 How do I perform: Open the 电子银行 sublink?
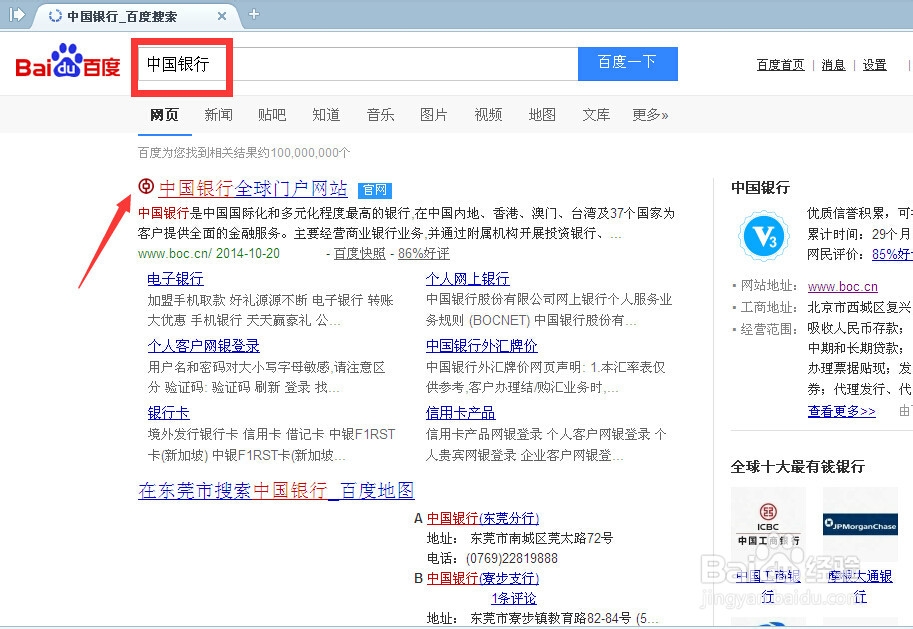click(175, 279)
